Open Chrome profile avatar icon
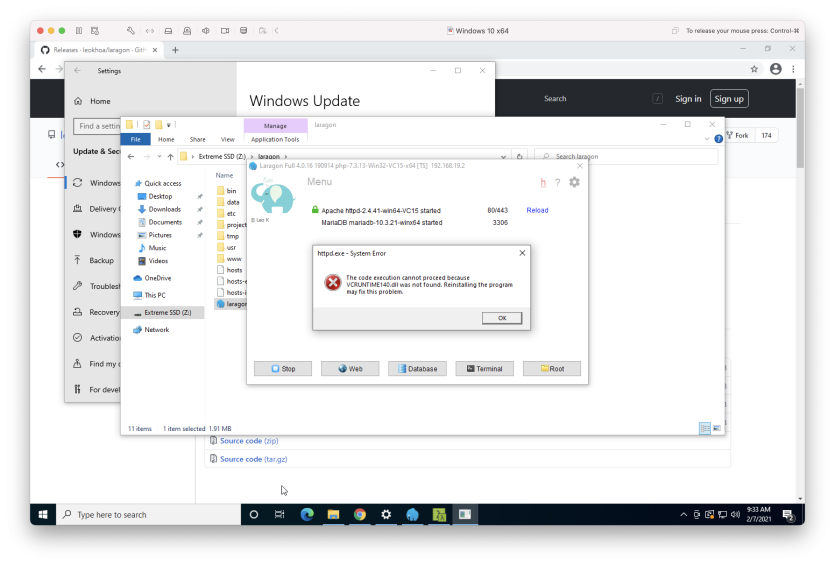This screenshot has width=835, height=565. click(x=776, y=69)
